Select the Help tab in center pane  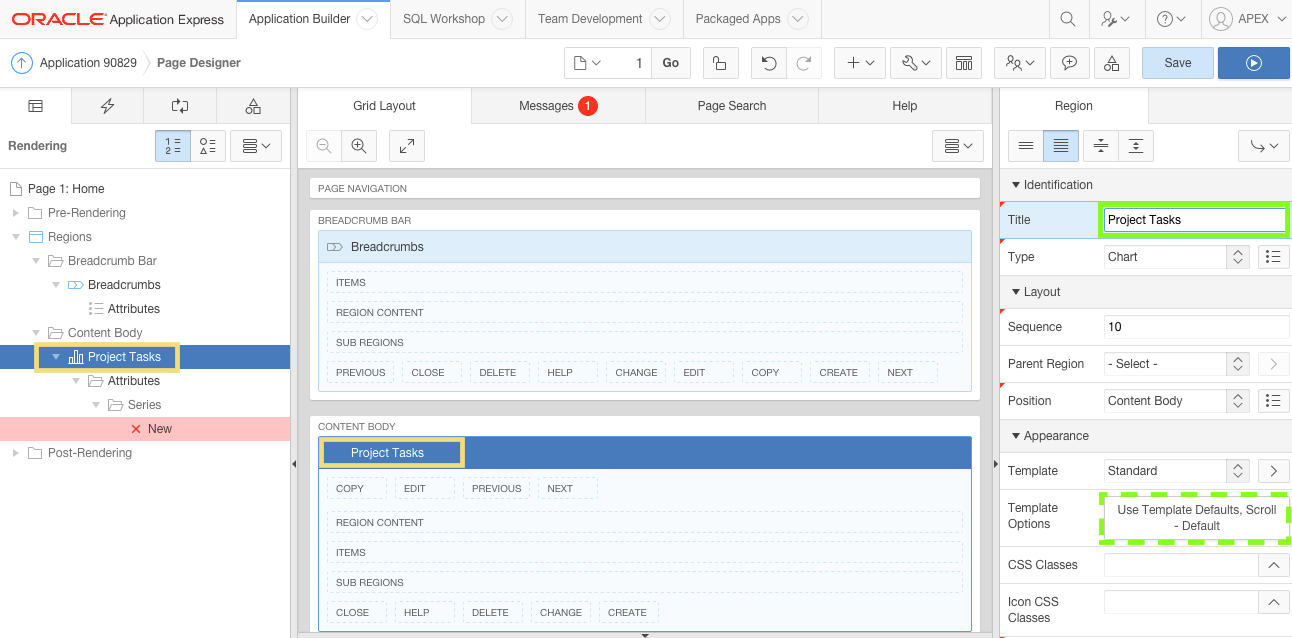pos(904,106)
